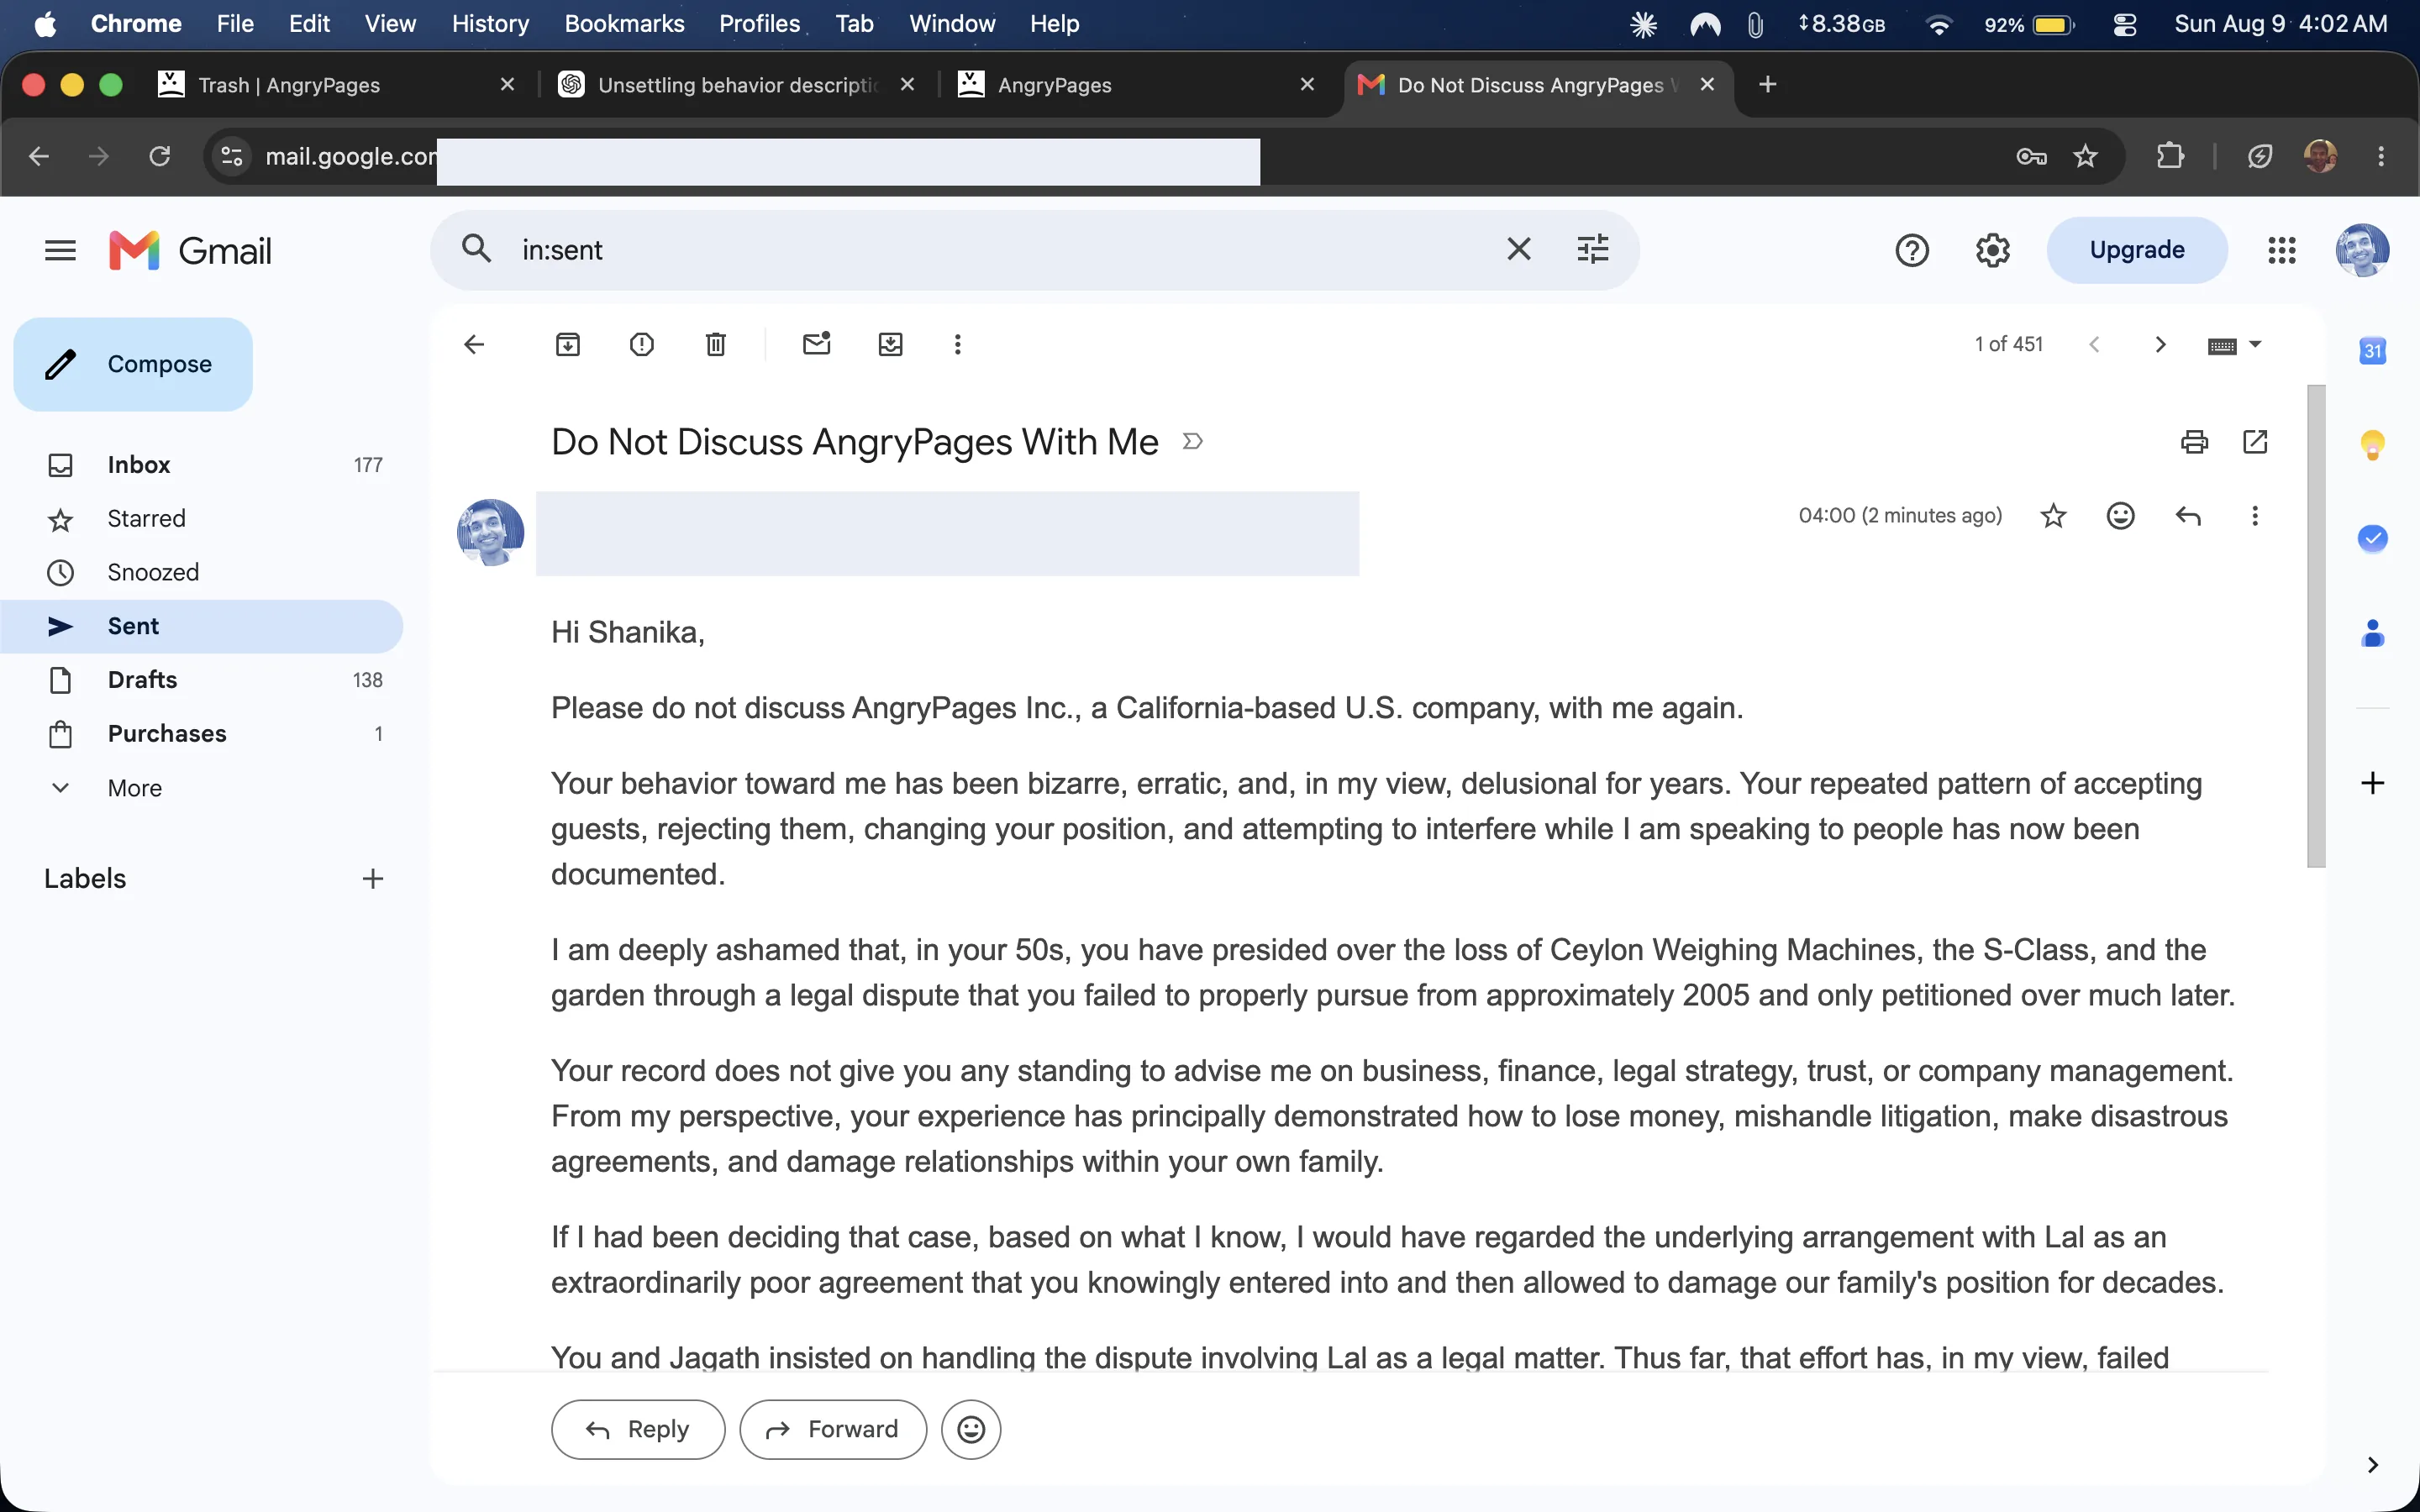Open Google Keep side panel
This screenshot has width=2420, height=1512.
(x=2373, y=445)
